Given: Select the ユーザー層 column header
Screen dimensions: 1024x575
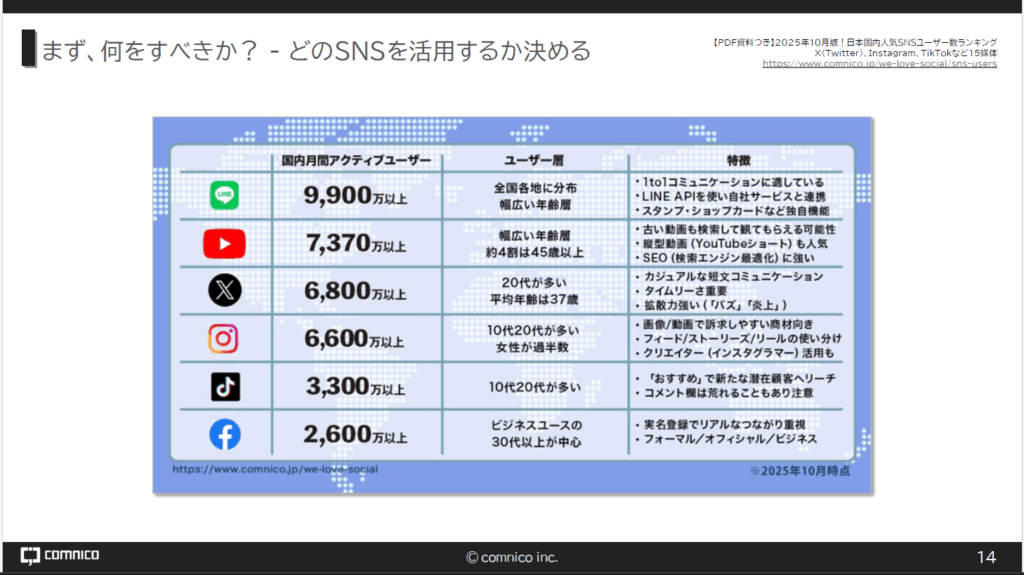Looking at the screenshot, I should pos(535,160).
